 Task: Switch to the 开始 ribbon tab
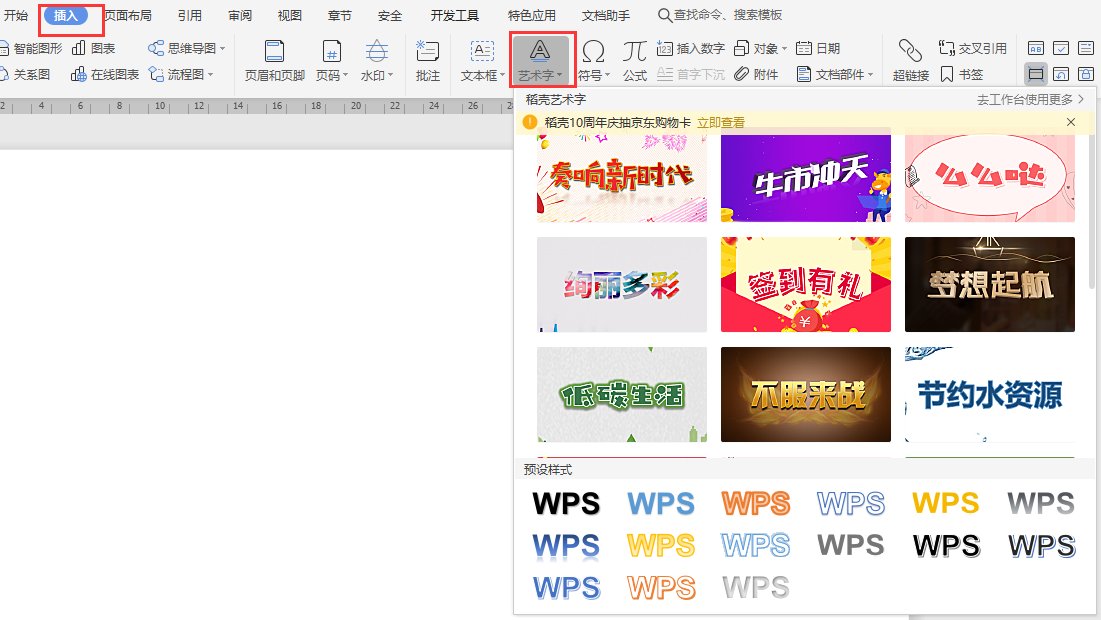click(x=15, y=15)
